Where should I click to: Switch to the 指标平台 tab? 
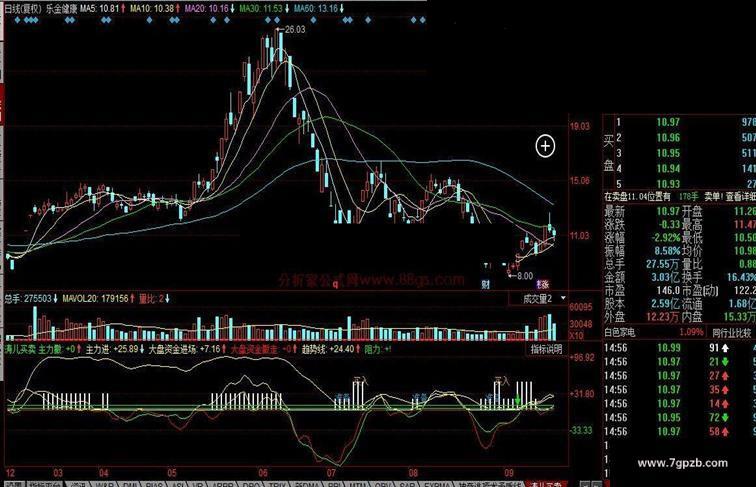click(x=46, y=484)
